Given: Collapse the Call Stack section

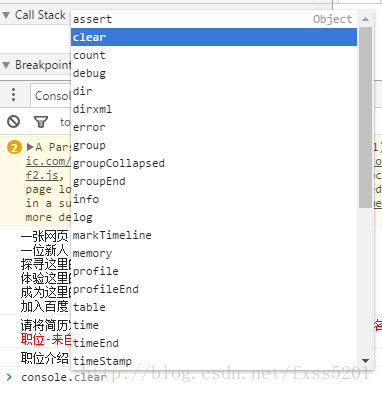Looking at the screenshot, I should [6, 15].
